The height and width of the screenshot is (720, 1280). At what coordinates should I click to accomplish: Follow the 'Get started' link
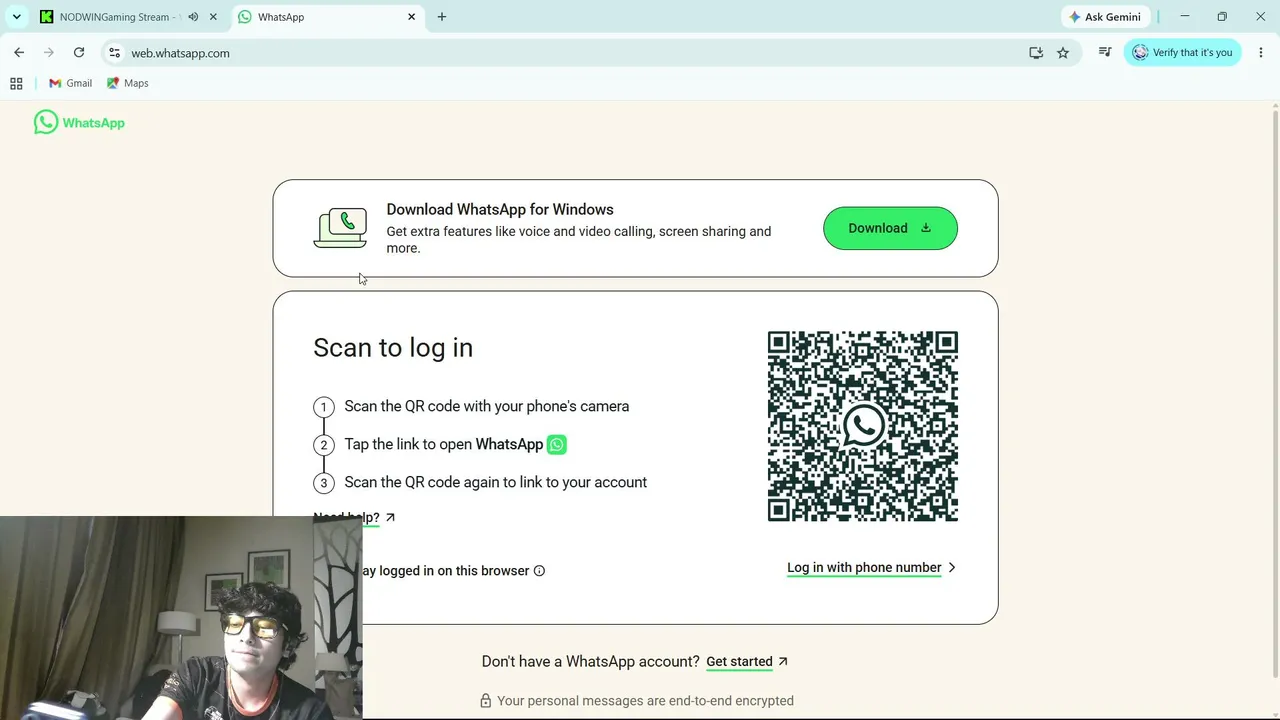747,661
